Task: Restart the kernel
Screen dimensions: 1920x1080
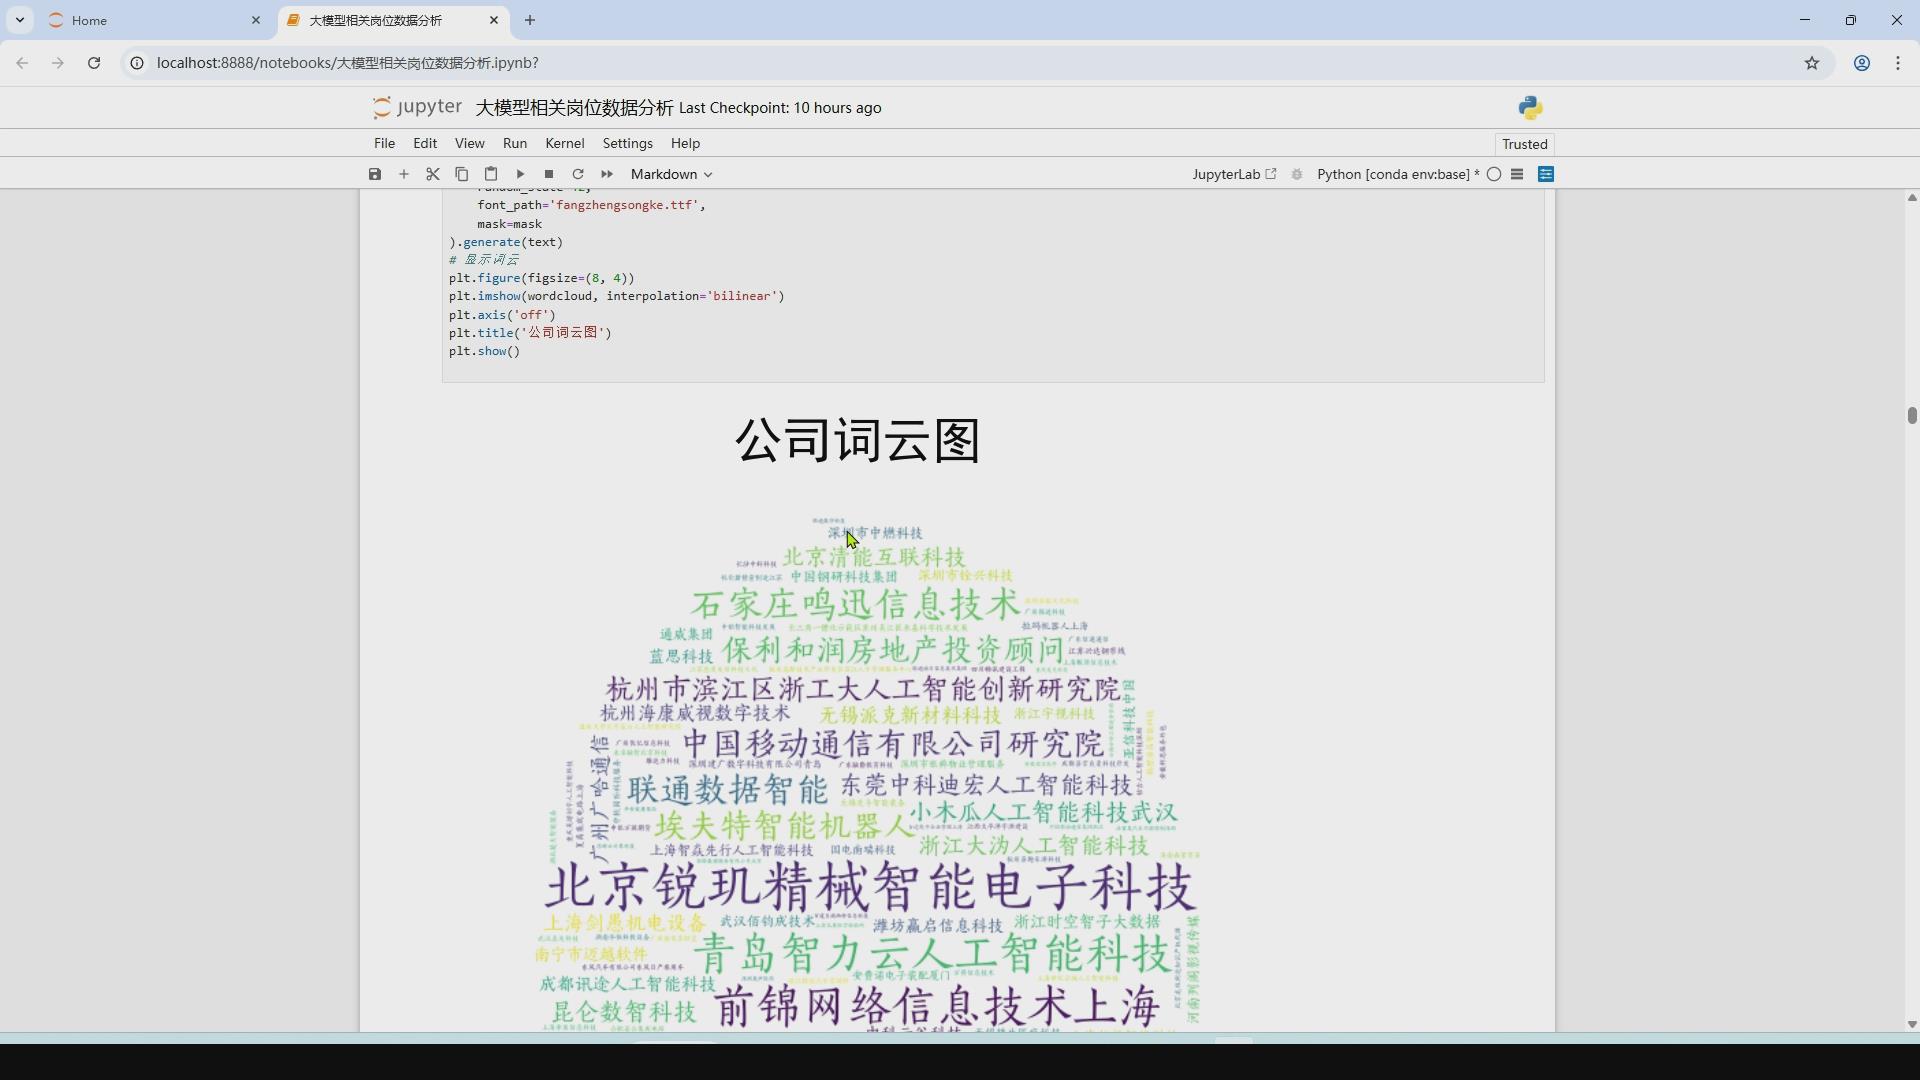Action: pos(578,174)
